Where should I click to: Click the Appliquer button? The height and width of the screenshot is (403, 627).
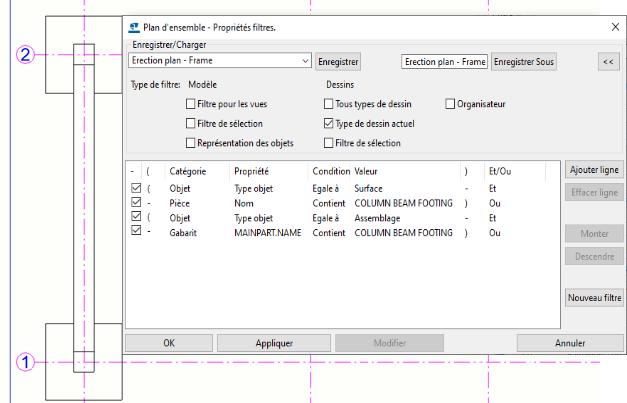[274, 343]
